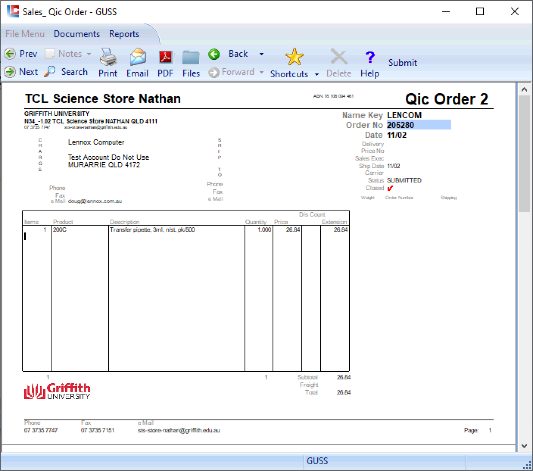The image size is (533, 471).
Task: Click the GUSS status bar label
Action: [x=317, y=461]
